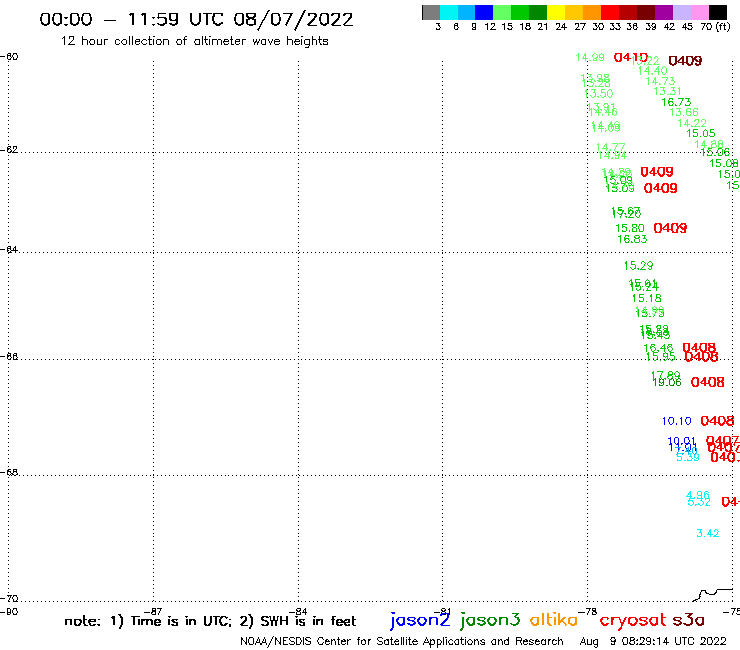Click the longitude axis label -78
The image size is (740, 650).
click(x=588, y=612)
